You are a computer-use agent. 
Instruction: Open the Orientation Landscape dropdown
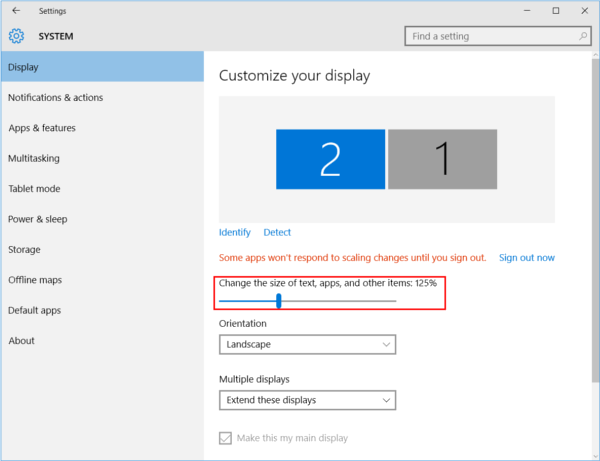pyautogui.click(x=307, y=344)
